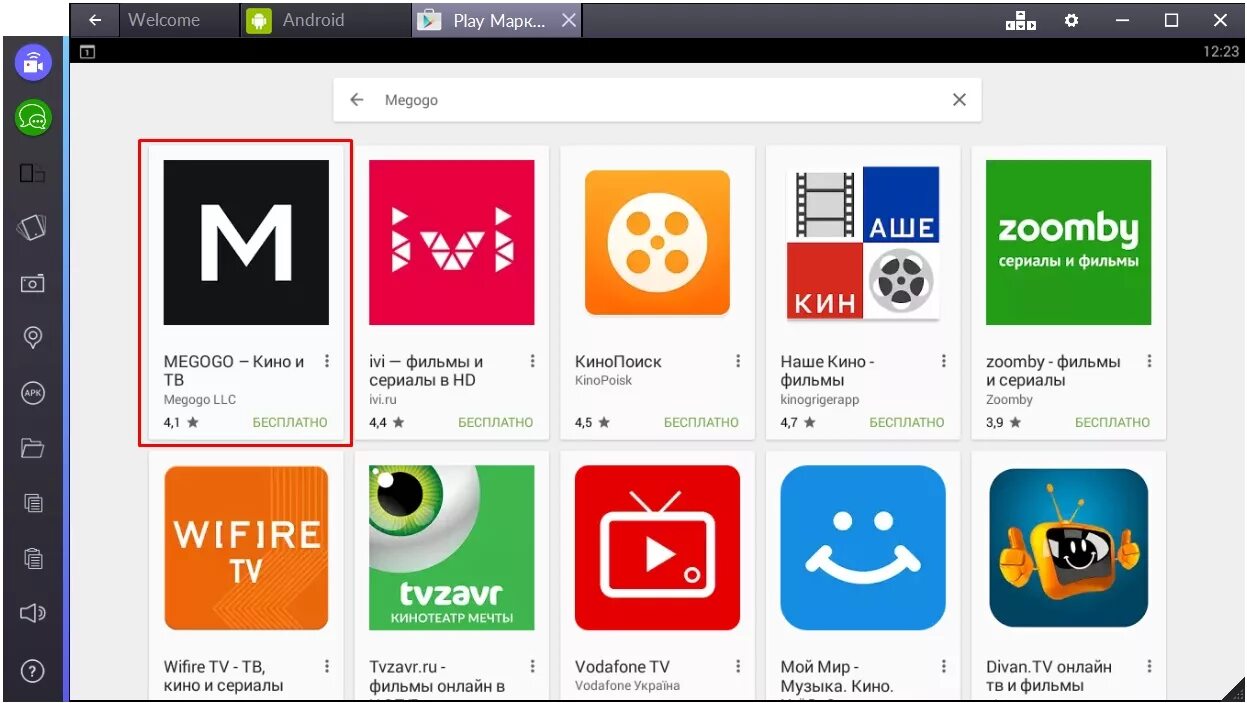This screenshot has width=1247, height=703.
Task: Click the notification icon in the status bar
Action: [x=88, y=52]
